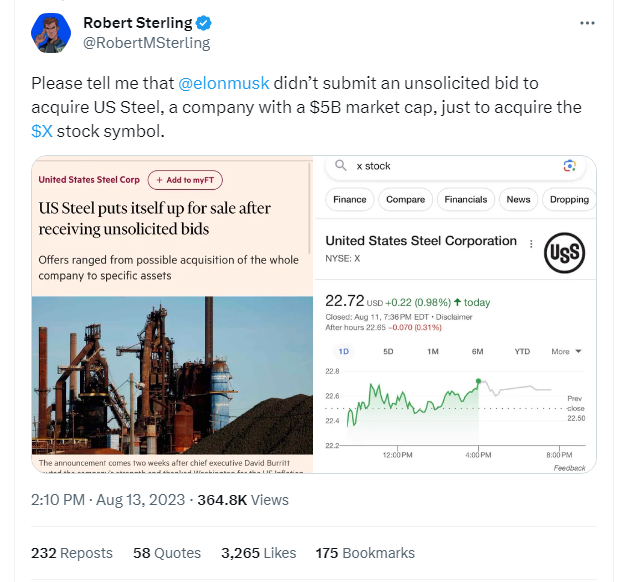The width and height of the screenshot is (637, 582).
Task: Click the Google Lens icon in search bar
Action: tap(569, 166)
